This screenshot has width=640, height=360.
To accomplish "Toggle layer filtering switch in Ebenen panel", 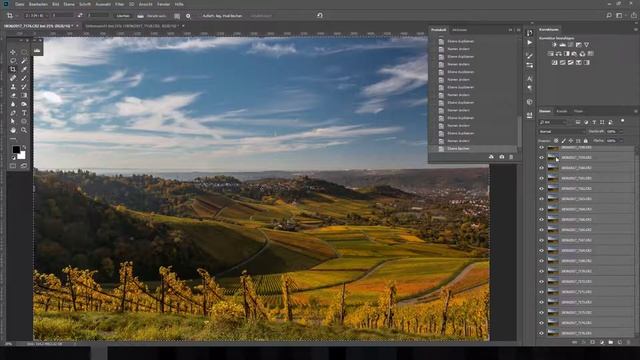I will tap(622, 121).
